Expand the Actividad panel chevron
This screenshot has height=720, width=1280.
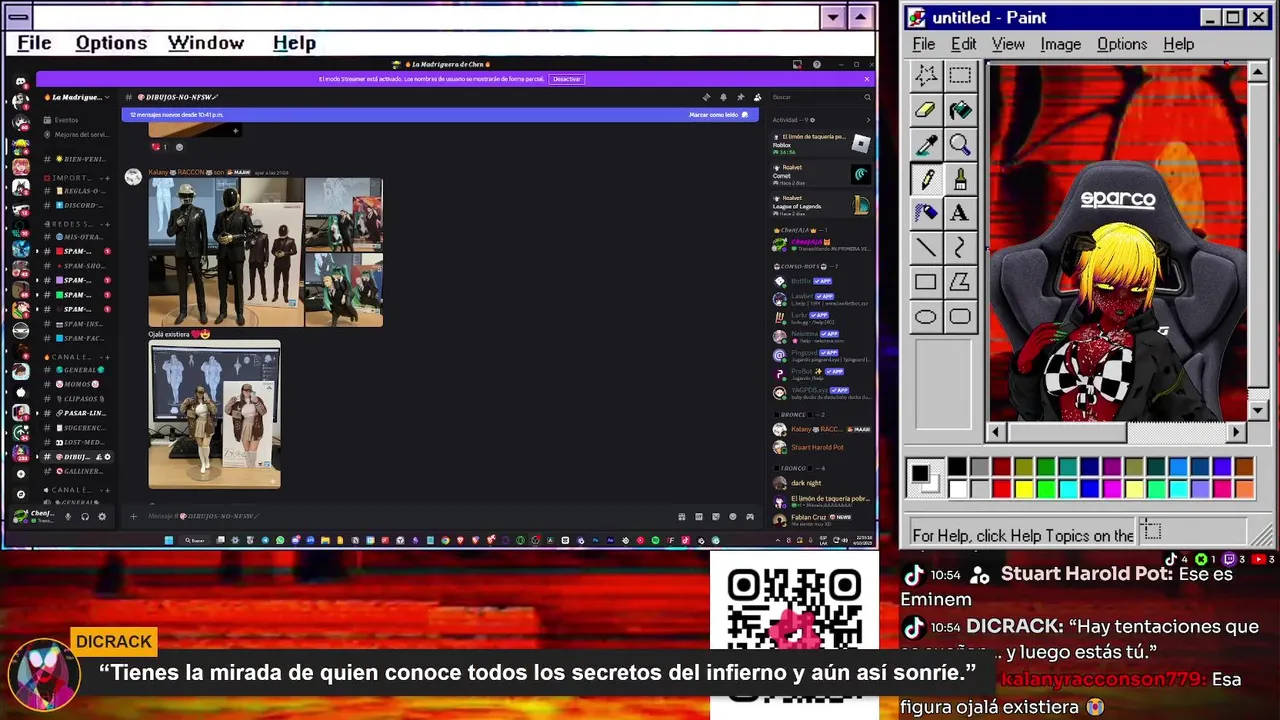coord(866,120)
